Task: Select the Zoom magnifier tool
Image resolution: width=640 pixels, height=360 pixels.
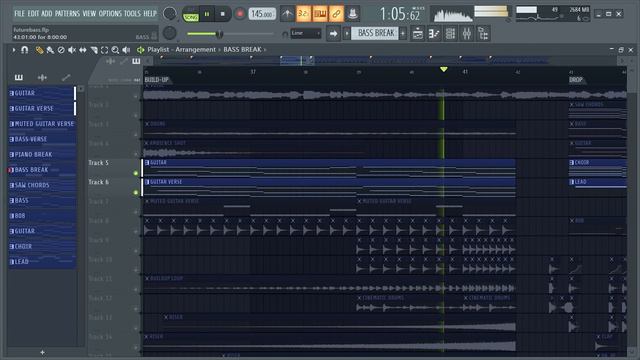Action: [116, 50]
